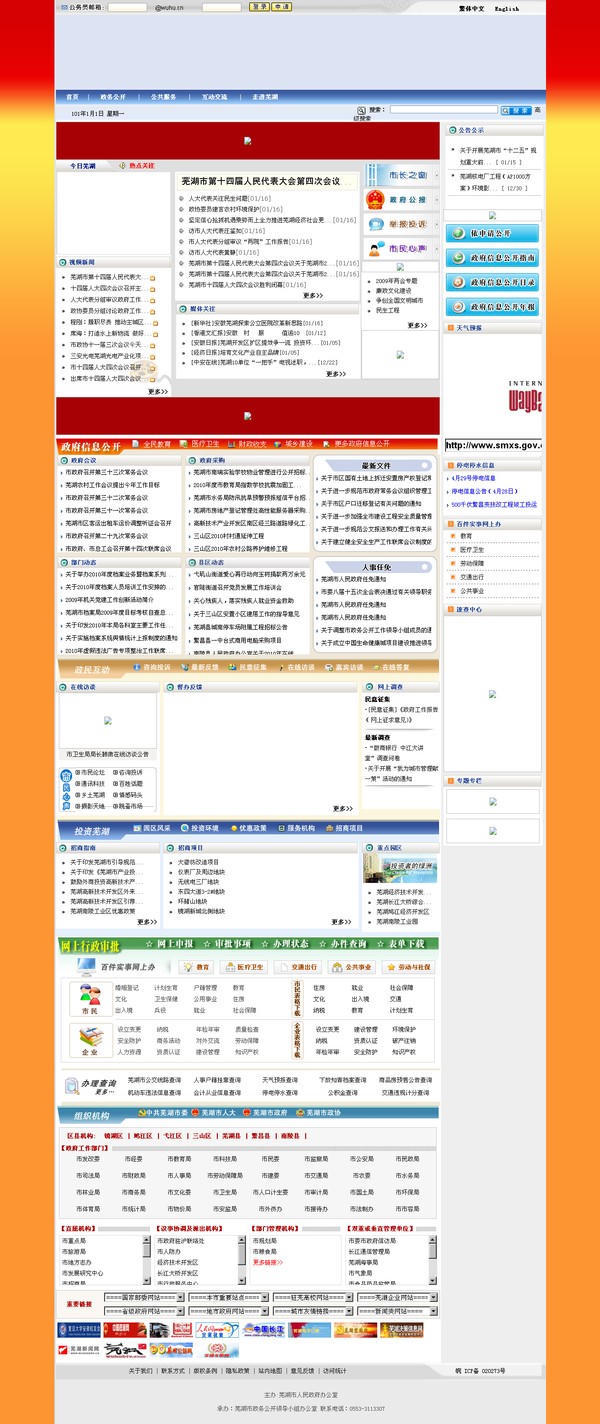Click the 关于我们 footer link

(141, 1370)
